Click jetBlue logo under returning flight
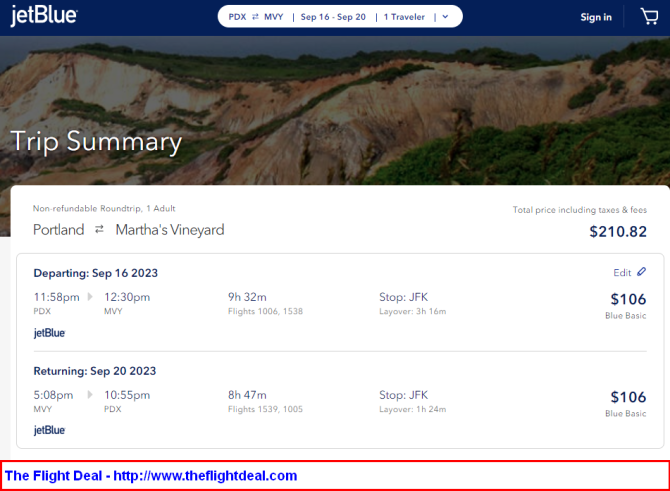670x491 pixels. click(x=49, y=430)
